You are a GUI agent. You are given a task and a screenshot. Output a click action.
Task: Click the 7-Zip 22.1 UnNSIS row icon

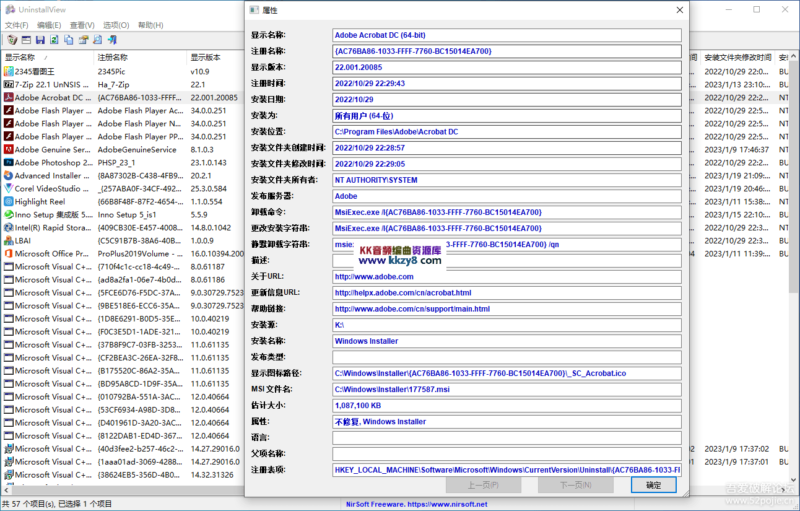coord(9,85)
